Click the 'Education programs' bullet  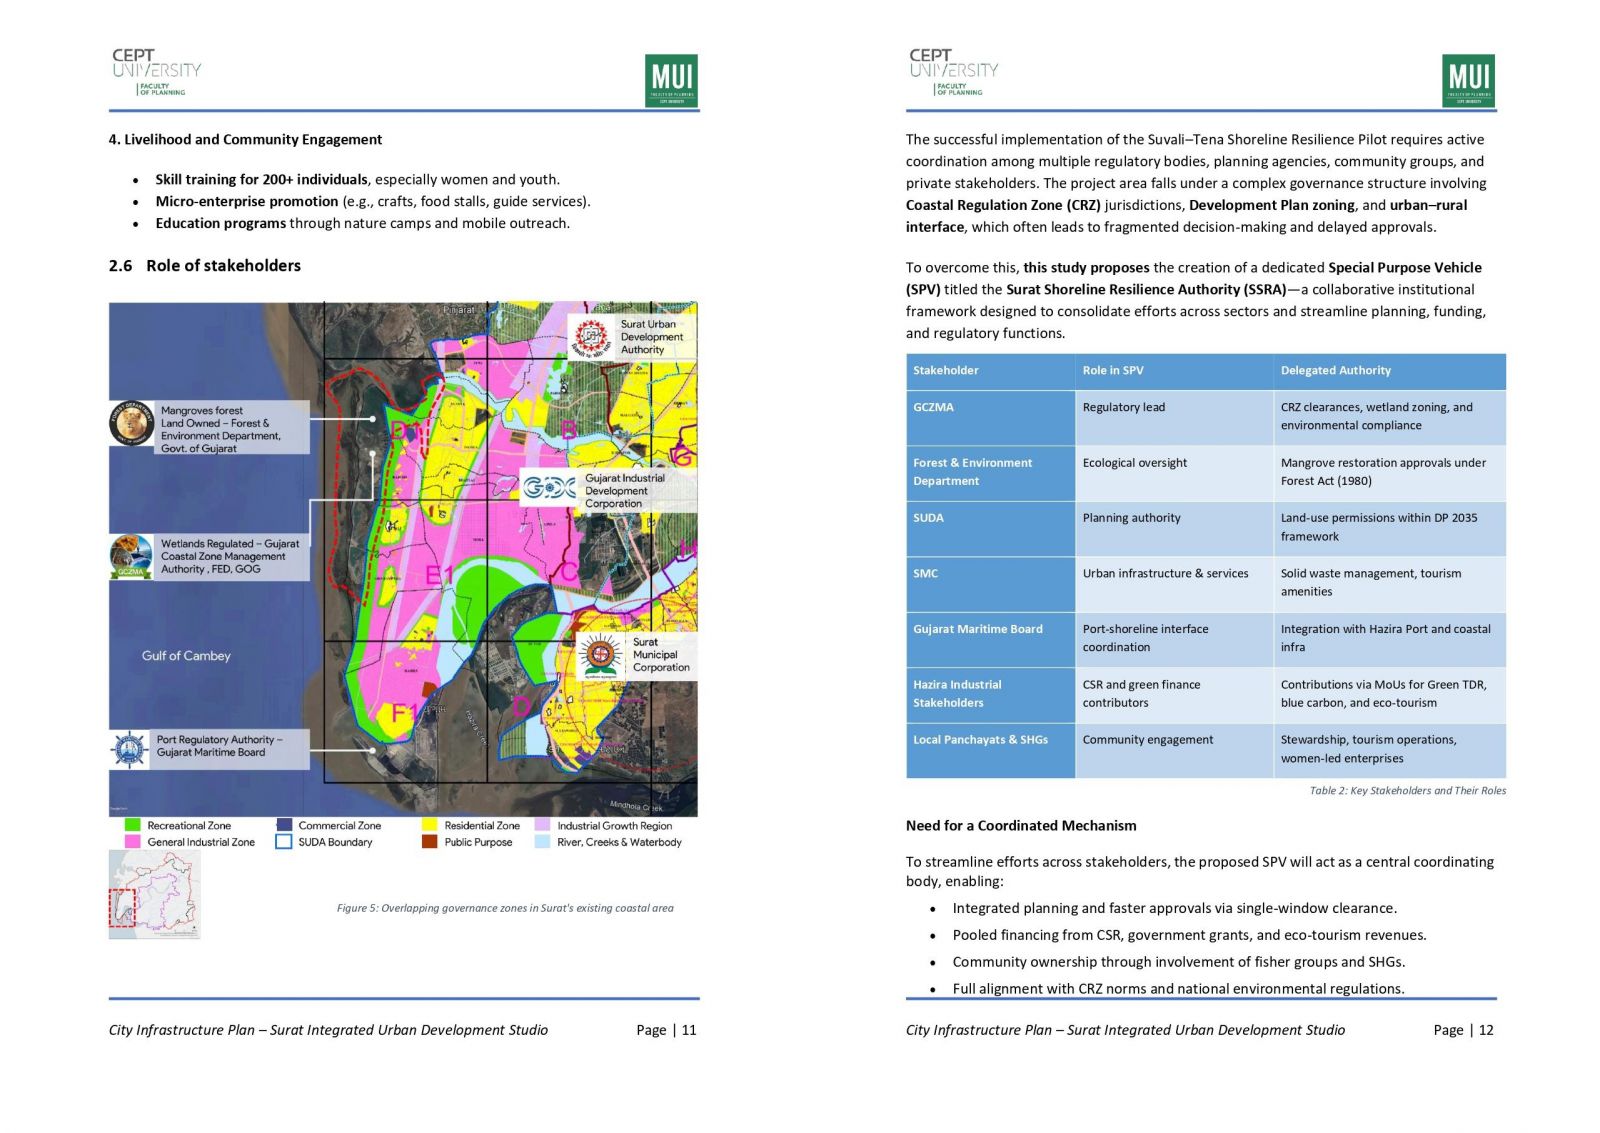pos(362,224)
